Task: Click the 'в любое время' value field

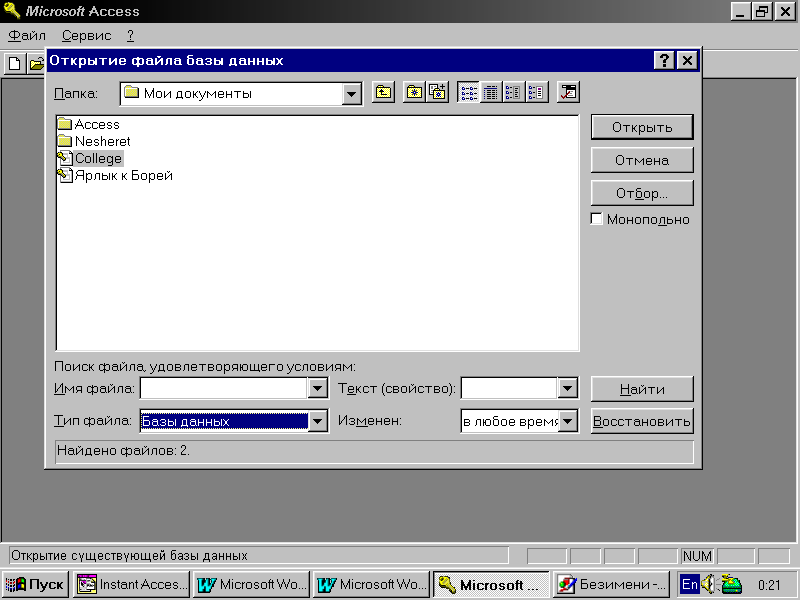Action: click(510, 421)
